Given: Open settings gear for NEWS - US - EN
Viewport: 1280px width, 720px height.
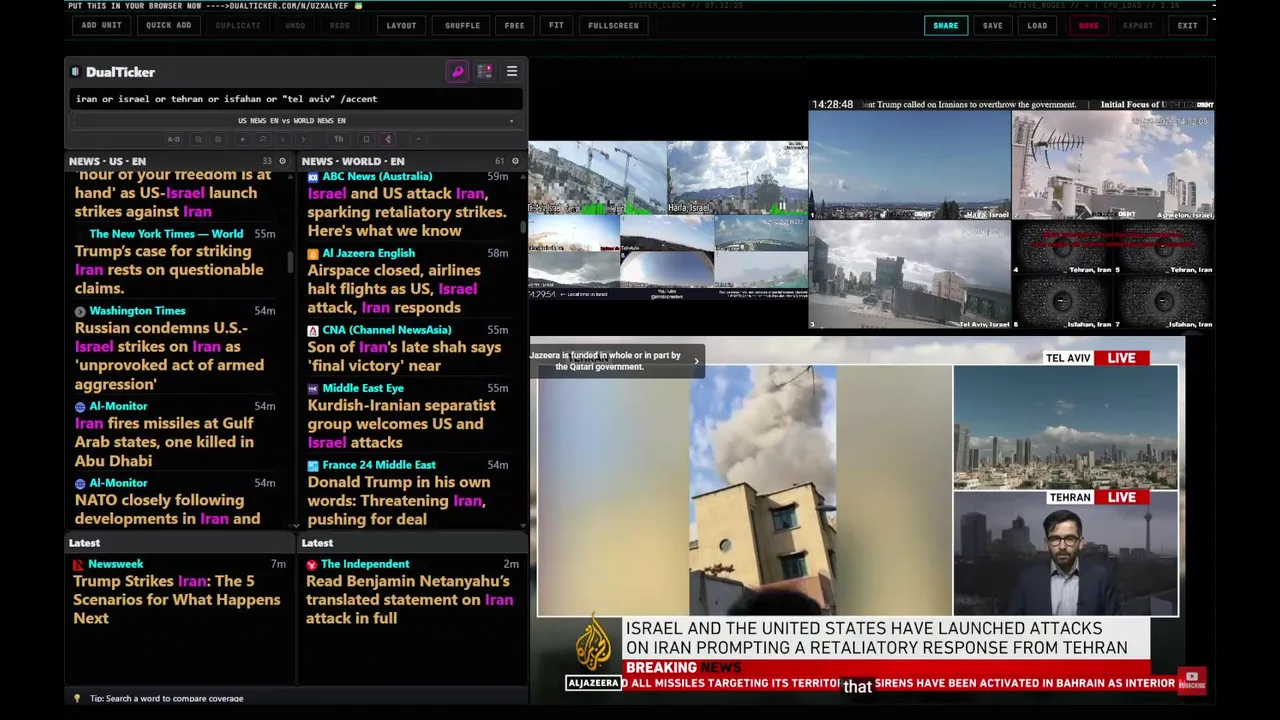Looking at the screenshot, I should point(282,161).
